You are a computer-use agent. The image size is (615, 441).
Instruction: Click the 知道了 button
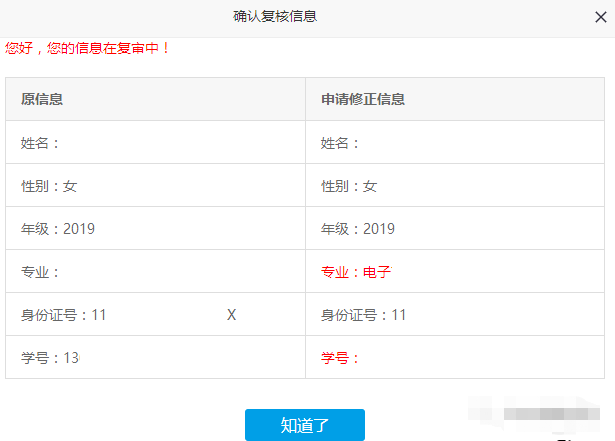point(305,425)
